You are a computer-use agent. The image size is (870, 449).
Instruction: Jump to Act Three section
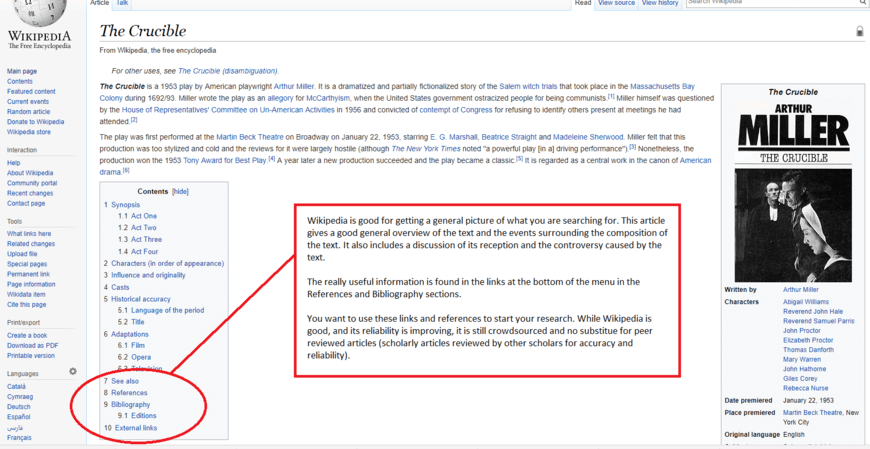(x=146, y=240)
